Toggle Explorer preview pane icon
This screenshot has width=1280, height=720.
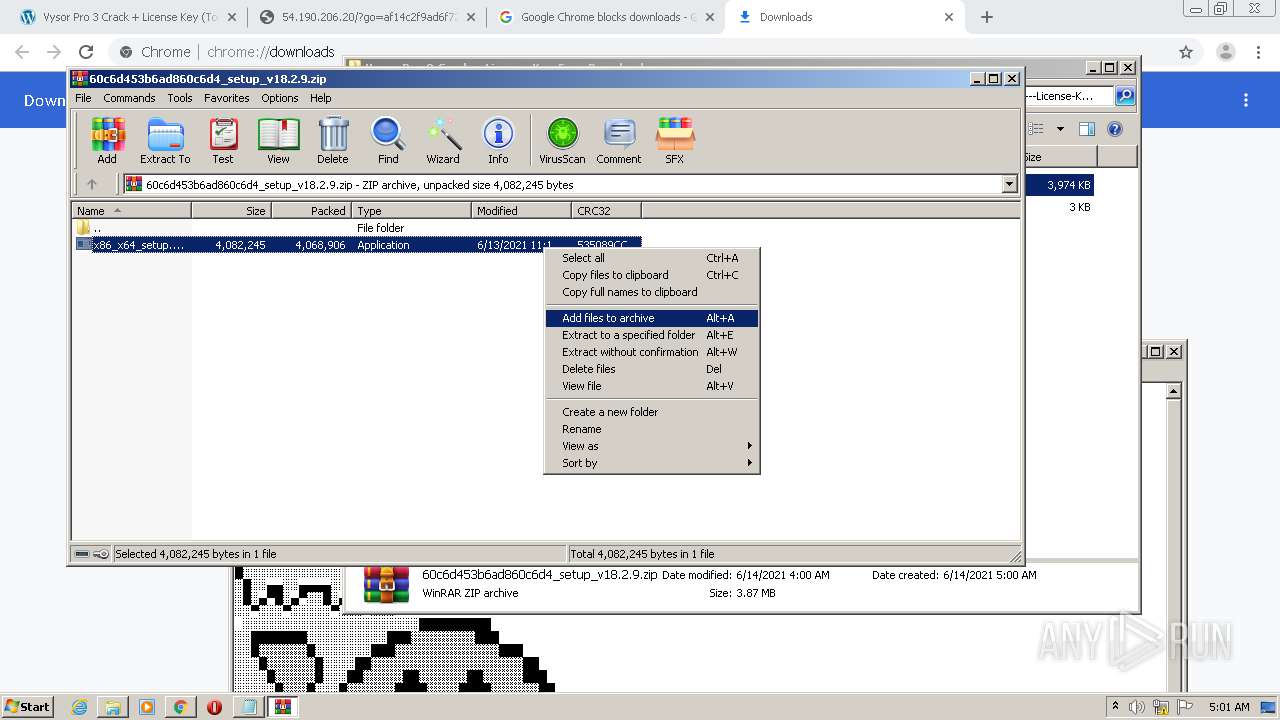[1087, 129]
